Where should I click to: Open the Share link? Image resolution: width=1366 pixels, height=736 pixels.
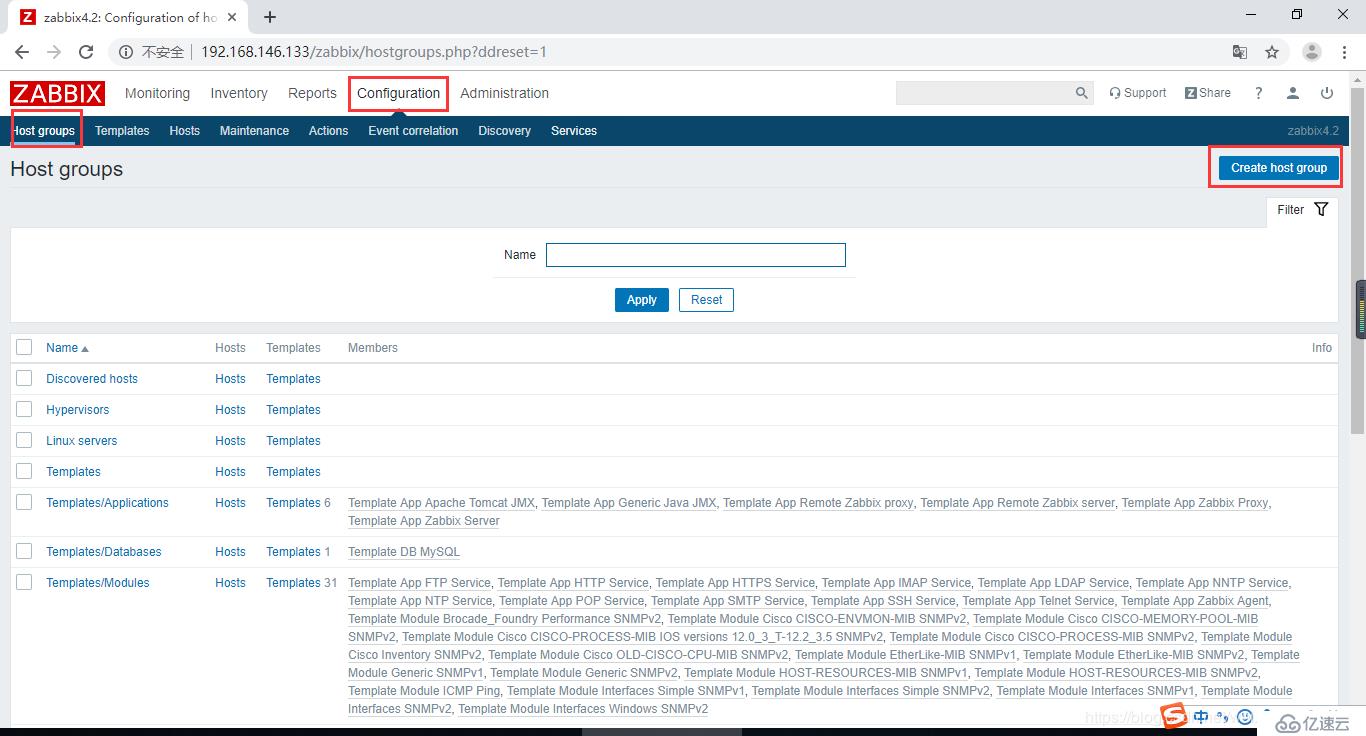[1208, 93]
